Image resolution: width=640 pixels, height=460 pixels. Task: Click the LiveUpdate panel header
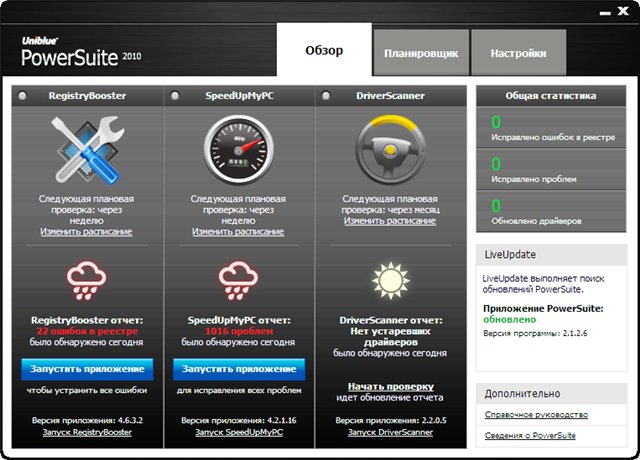pos(551,255)
